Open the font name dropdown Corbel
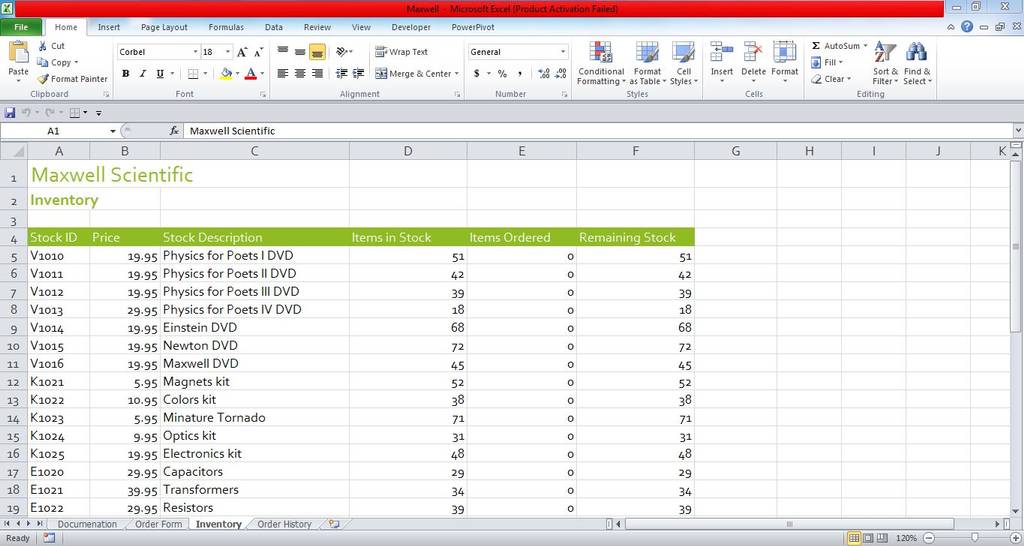This screenshot has height=546, width=1024. click(x=195, y=52)
